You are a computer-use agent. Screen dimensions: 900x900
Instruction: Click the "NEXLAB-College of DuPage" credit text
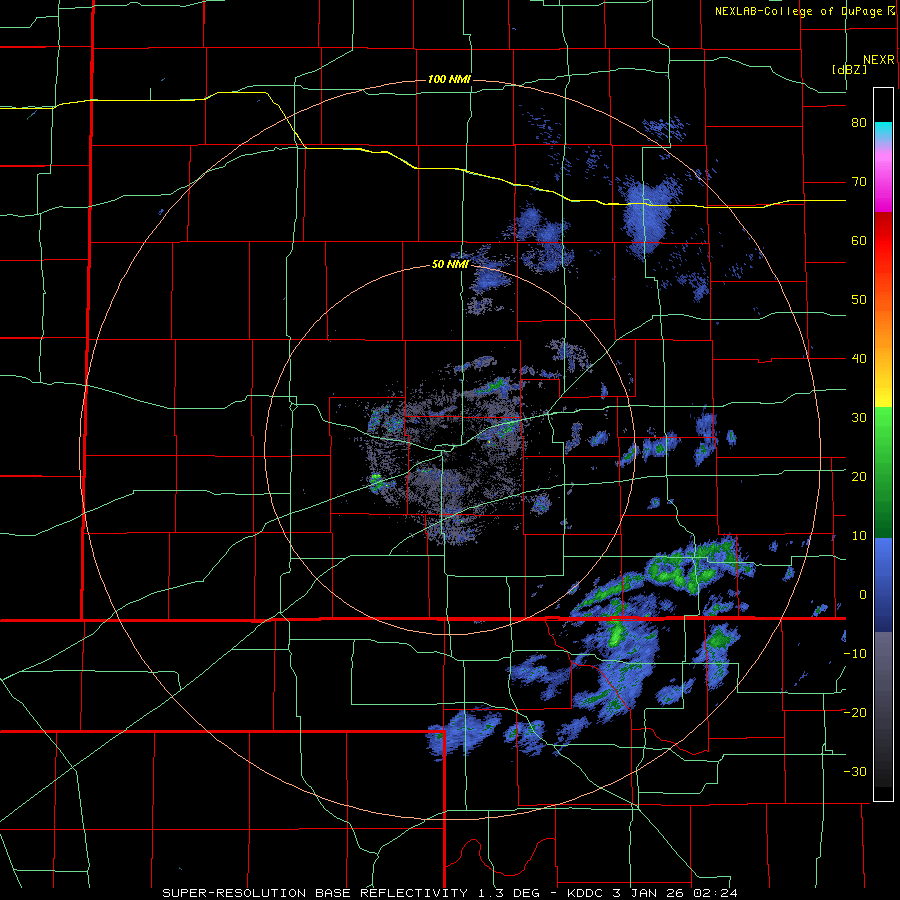click(798, 11)
